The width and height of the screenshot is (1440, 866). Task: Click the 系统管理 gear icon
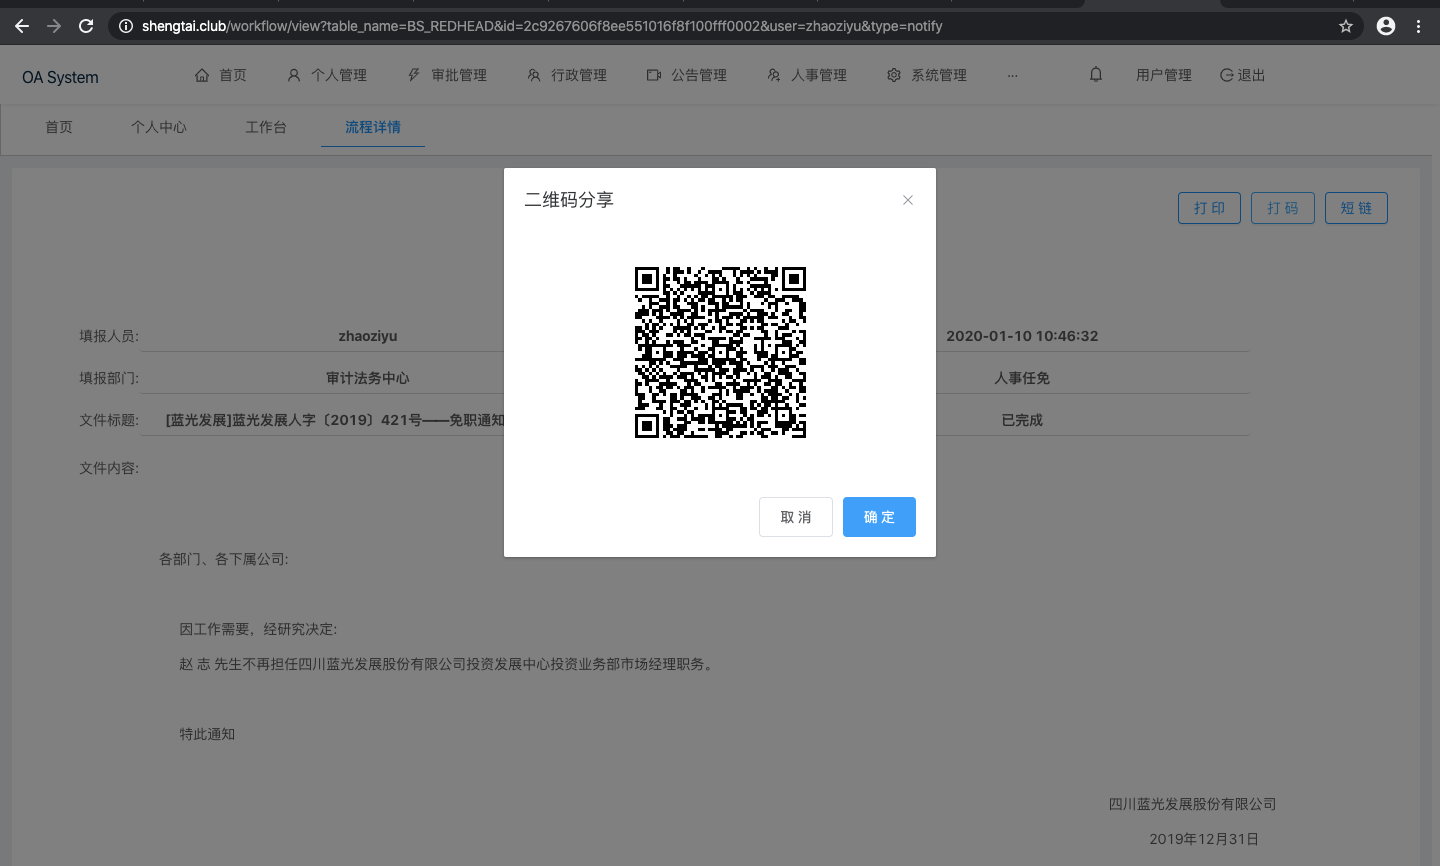(x=893, y=74)
